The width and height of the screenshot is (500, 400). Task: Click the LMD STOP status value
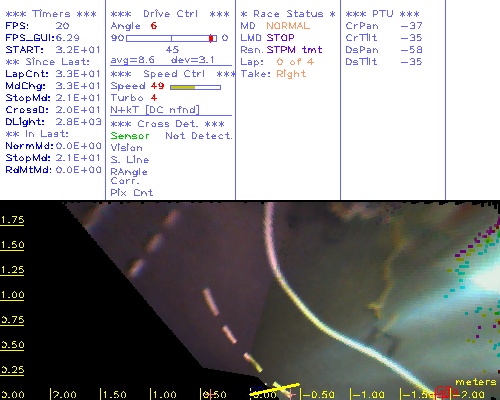click(x=280, y=38)
